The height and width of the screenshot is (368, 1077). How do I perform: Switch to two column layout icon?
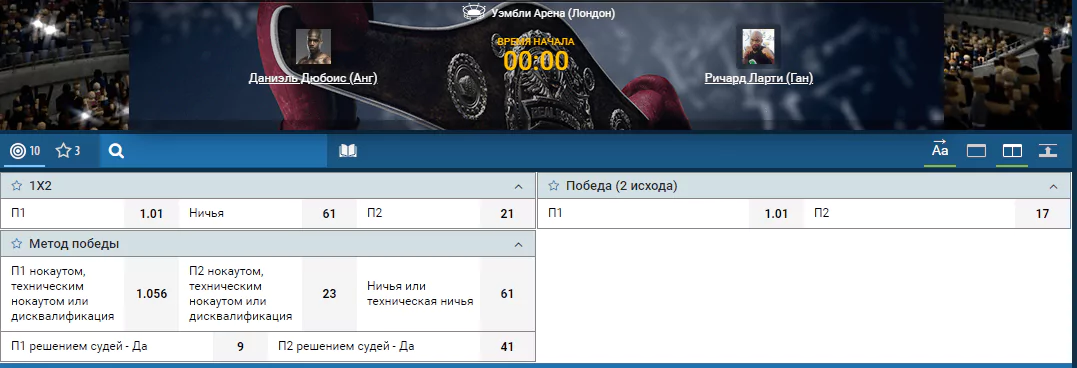(1012, 151)
